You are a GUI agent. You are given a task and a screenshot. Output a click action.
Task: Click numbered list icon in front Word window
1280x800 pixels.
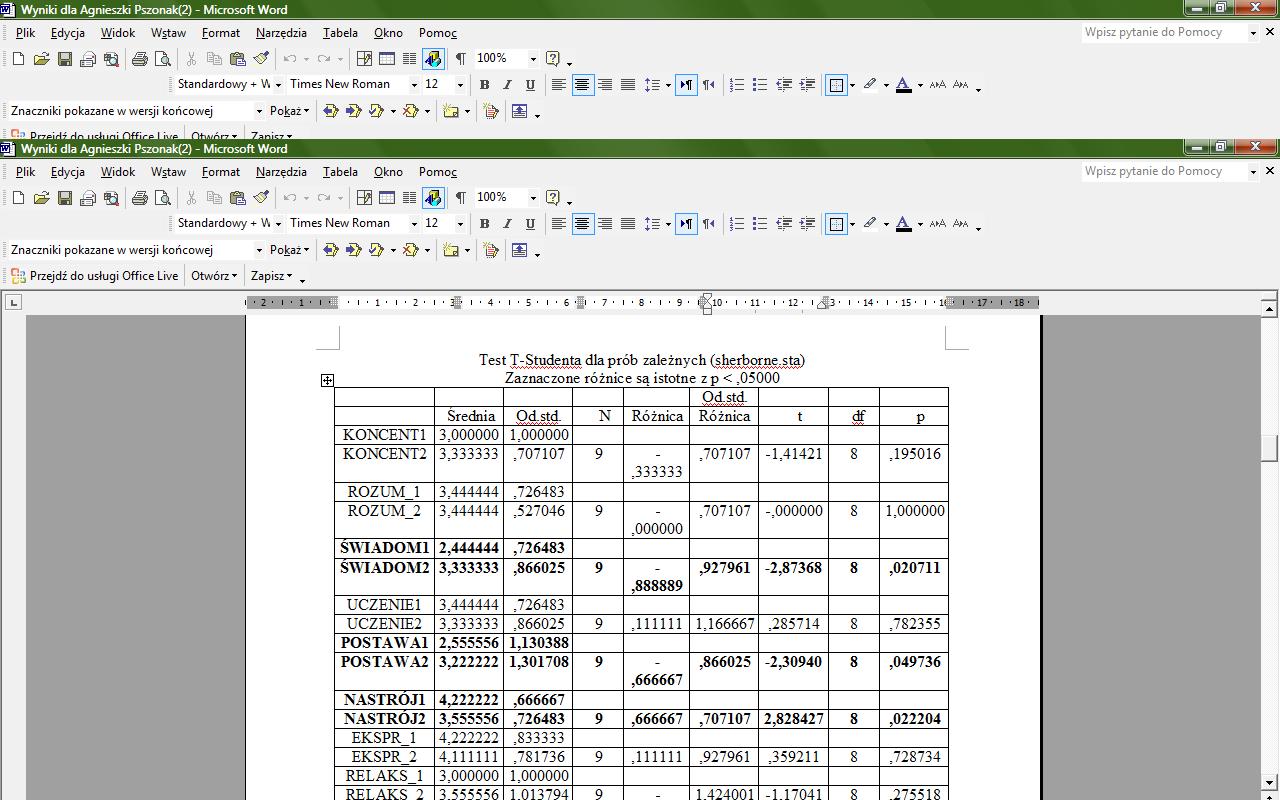(x=737, y=224)
